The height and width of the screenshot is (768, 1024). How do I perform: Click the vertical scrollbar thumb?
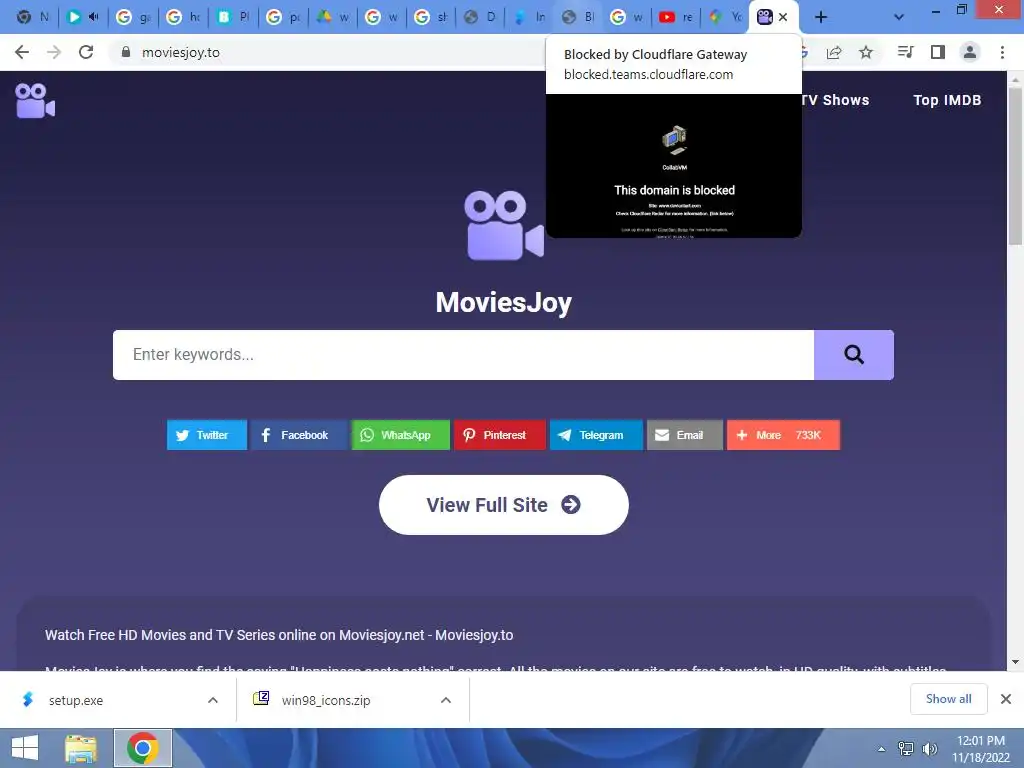point(1016,167)
